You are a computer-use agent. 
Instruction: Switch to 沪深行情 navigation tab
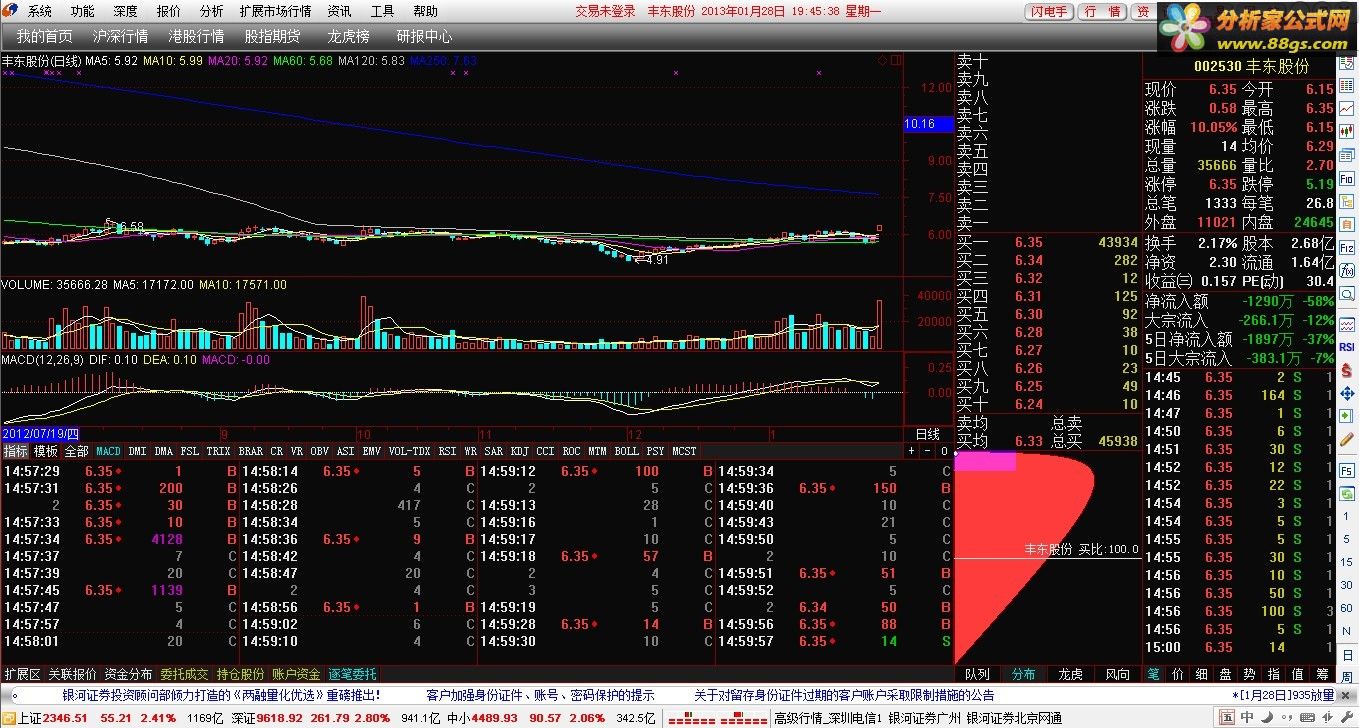pos(120,36)
